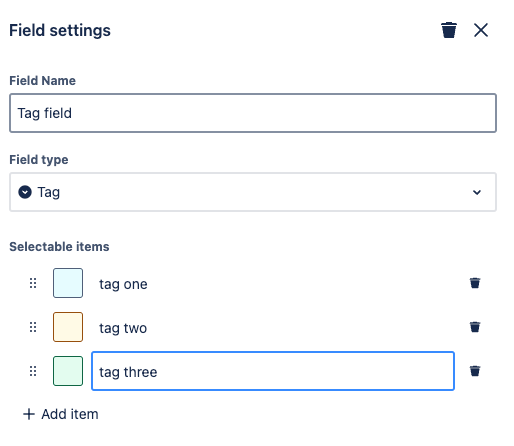Click the Tag type icon in dropdown
514x446 pixels.
point(25,192)
